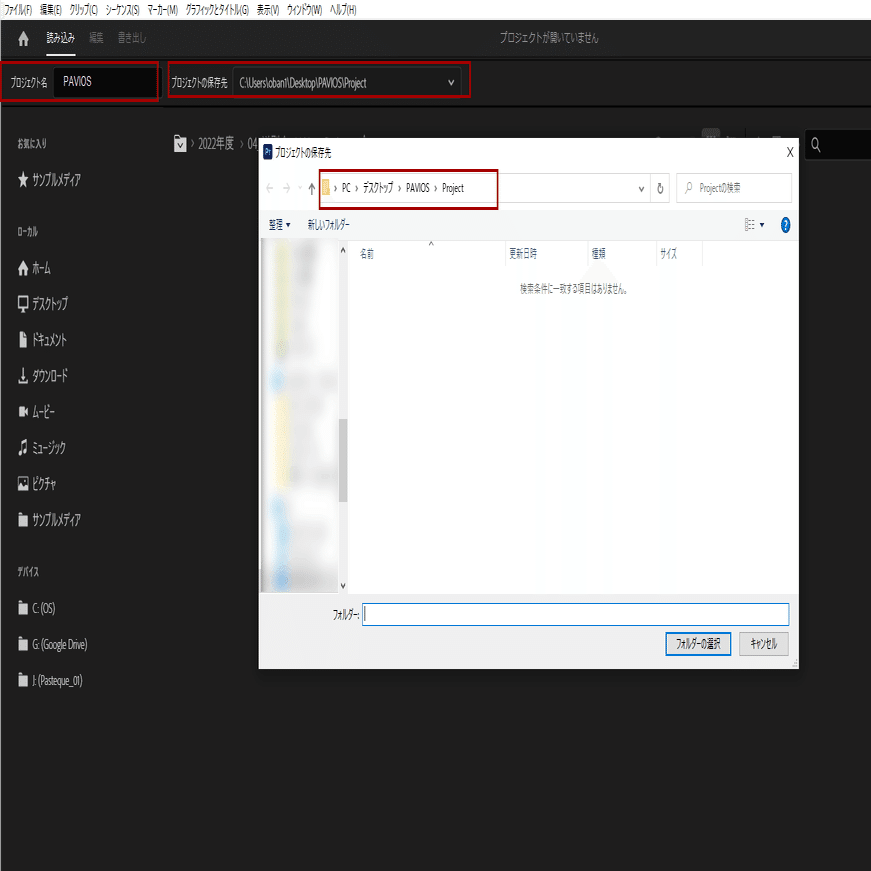Navigate forward in the save dialog
Screen dimensions: 871x871
[x=287, y=188]
